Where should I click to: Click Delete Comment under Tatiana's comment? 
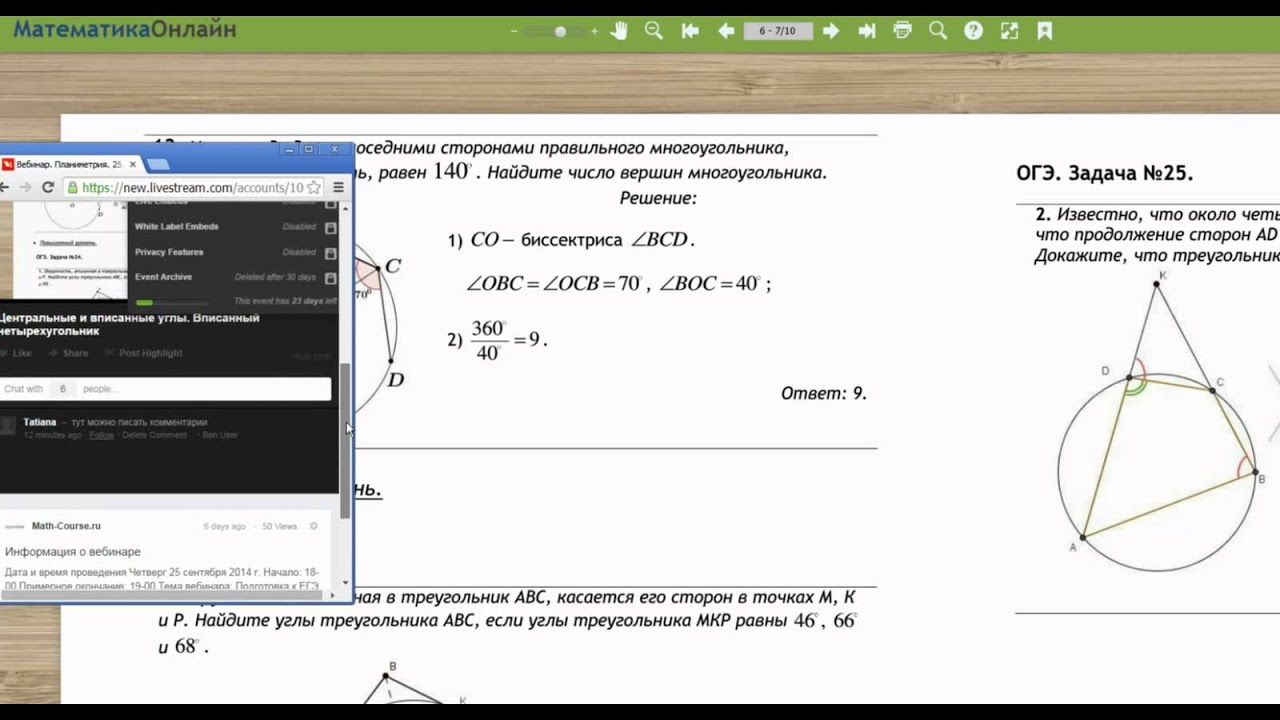point(154,435)
